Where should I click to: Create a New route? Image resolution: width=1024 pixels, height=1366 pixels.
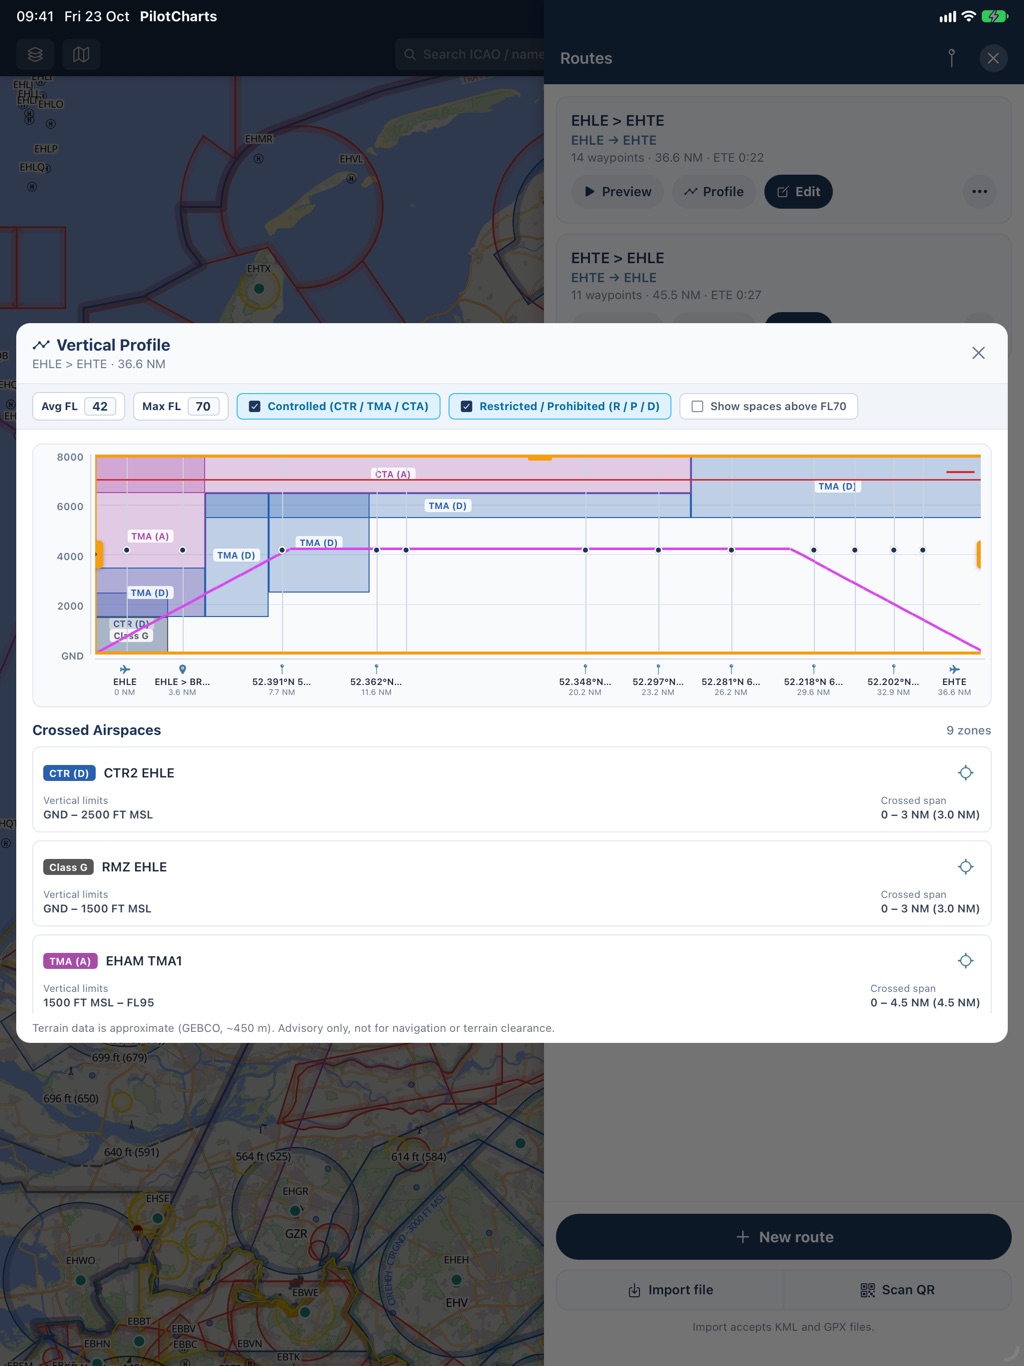coord(784,1237)
